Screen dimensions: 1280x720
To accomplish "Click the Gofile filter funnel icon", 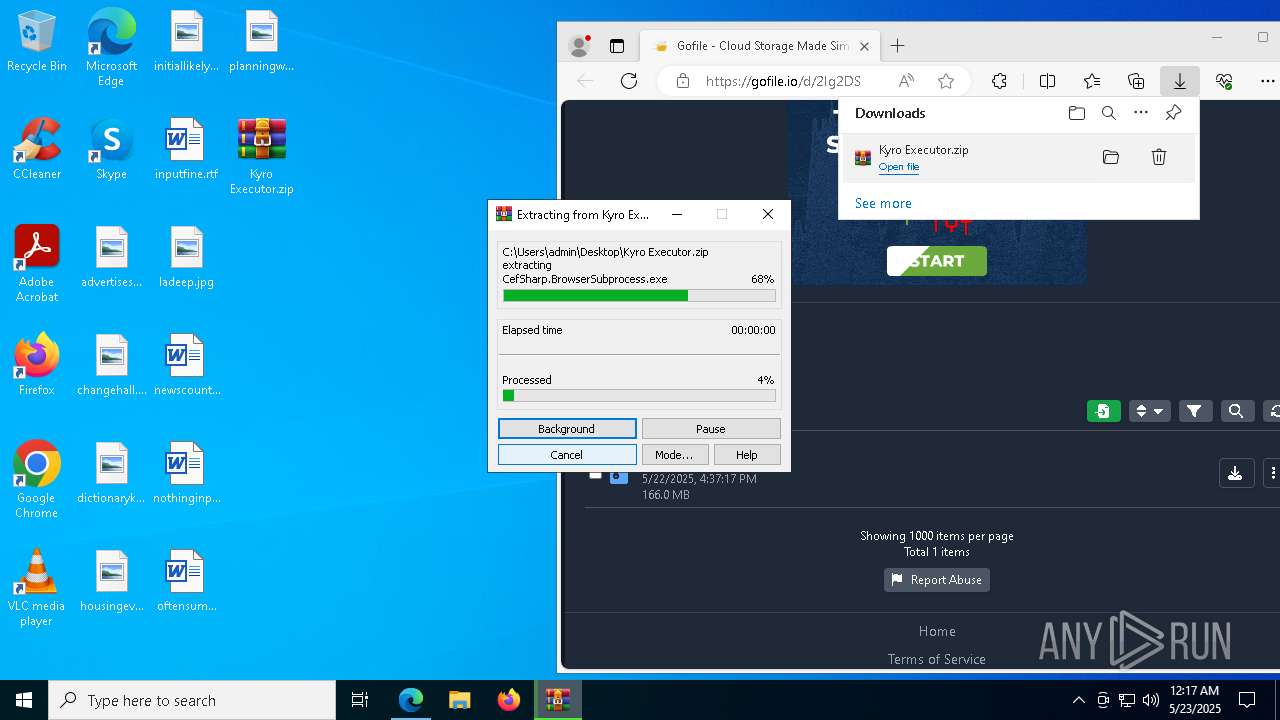I will click(1195, 411).
